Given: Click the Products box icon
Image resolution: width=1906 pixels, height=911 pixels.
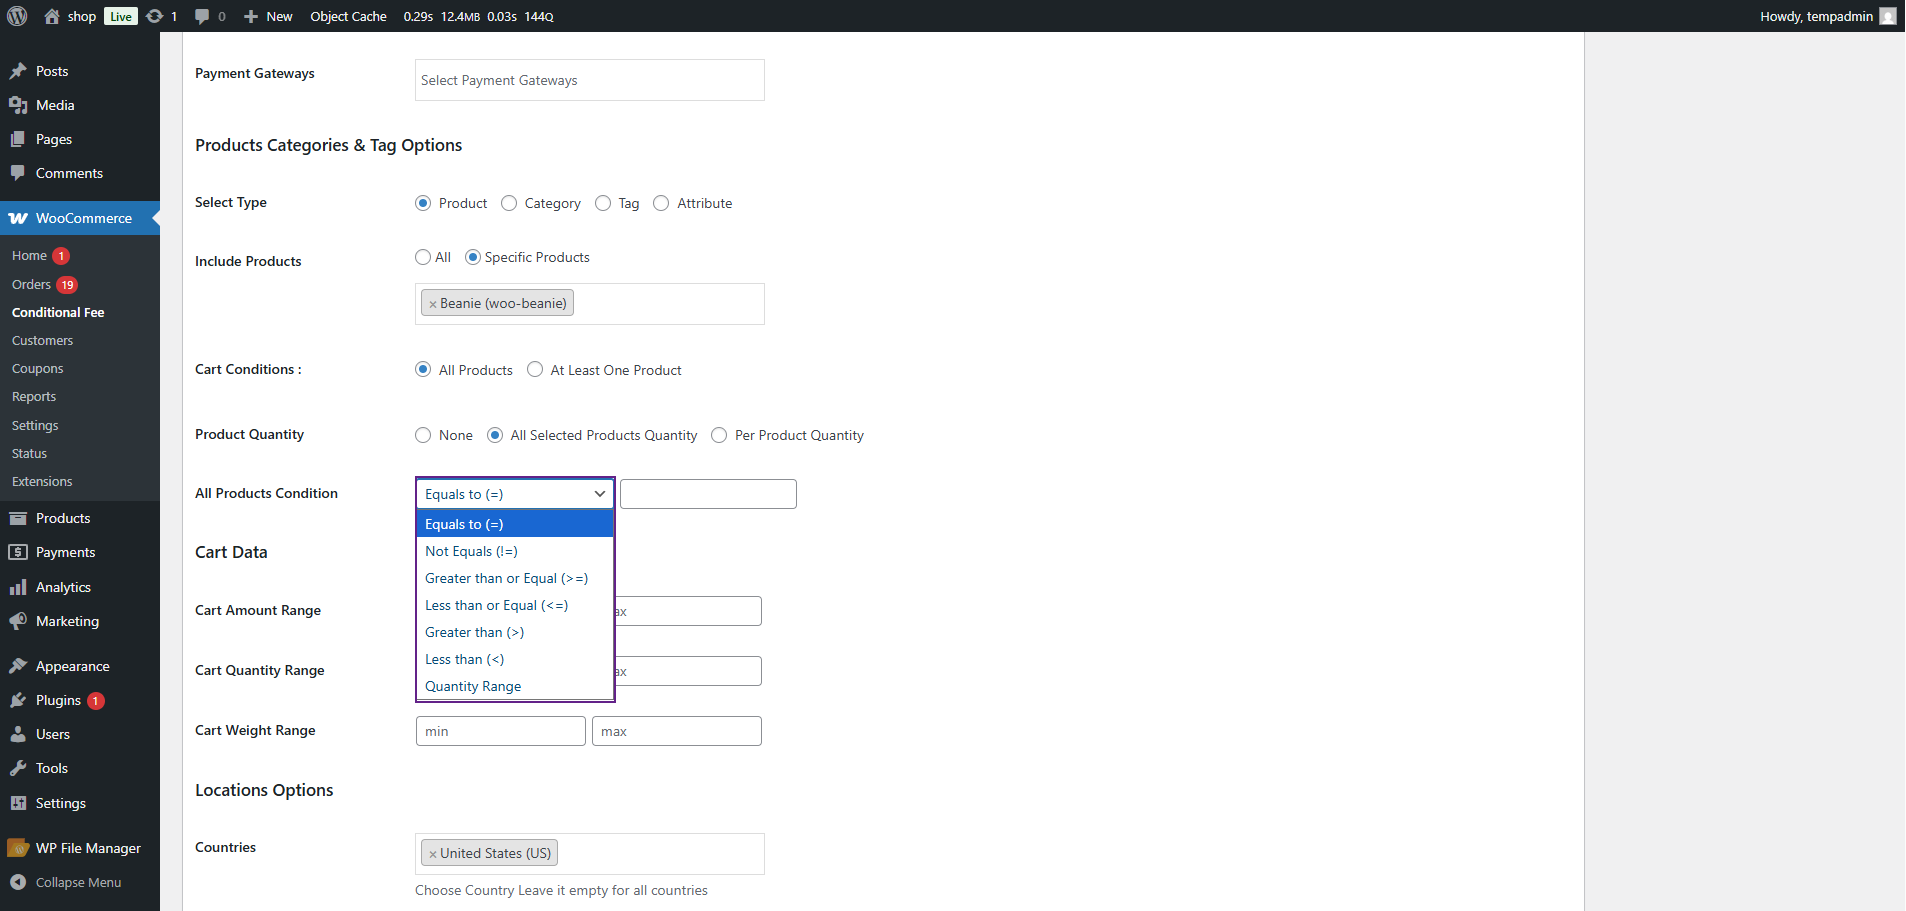Looking at the screenshot, I should click(x=18, y=518).
